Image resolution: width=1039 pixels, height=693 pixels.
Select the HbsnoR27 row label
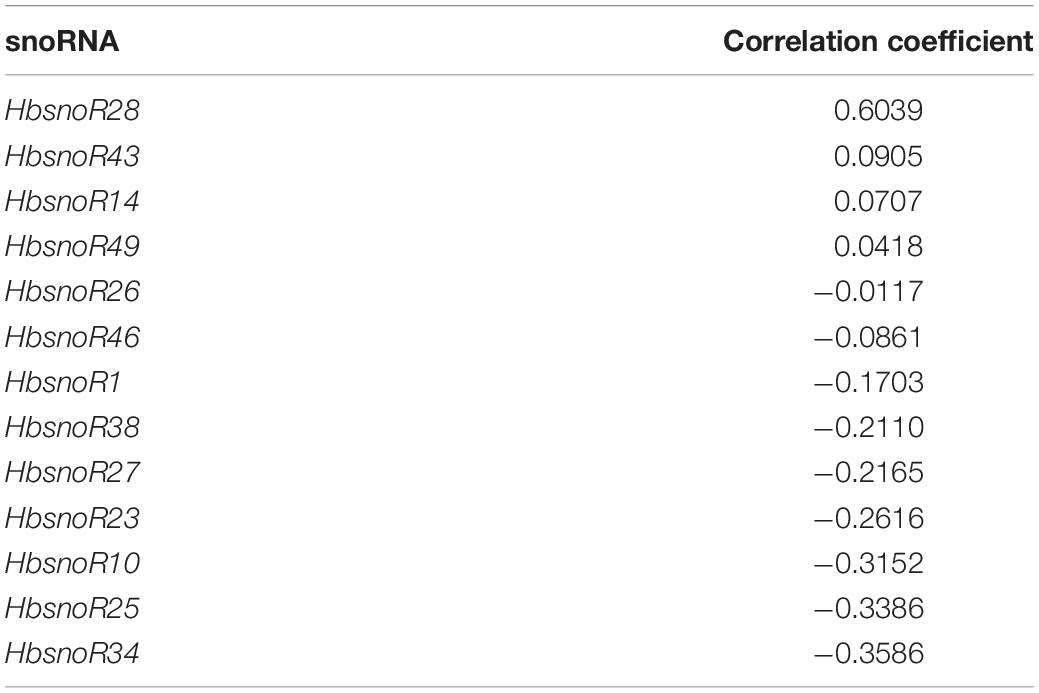coord(72,472)
